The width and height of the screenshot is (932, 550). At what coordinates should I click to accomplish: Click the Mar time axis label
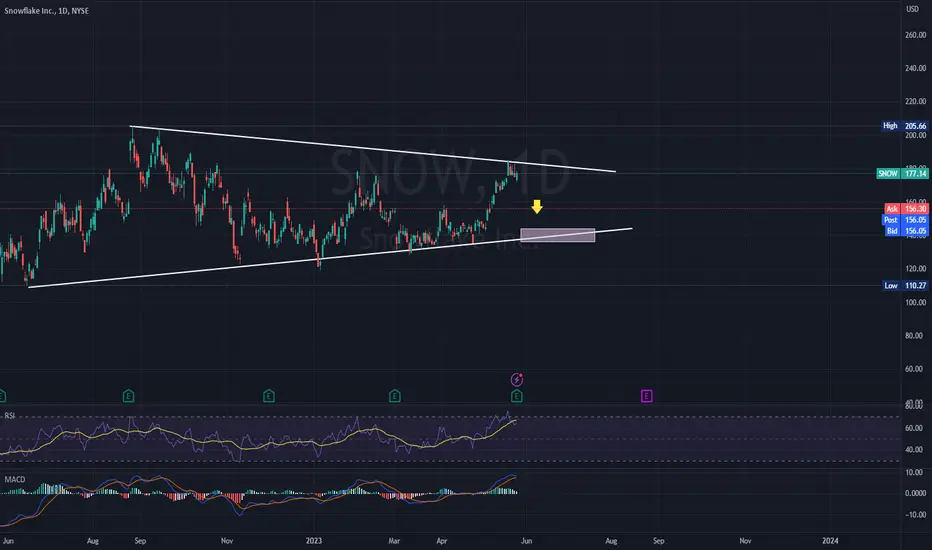[394, 541]
